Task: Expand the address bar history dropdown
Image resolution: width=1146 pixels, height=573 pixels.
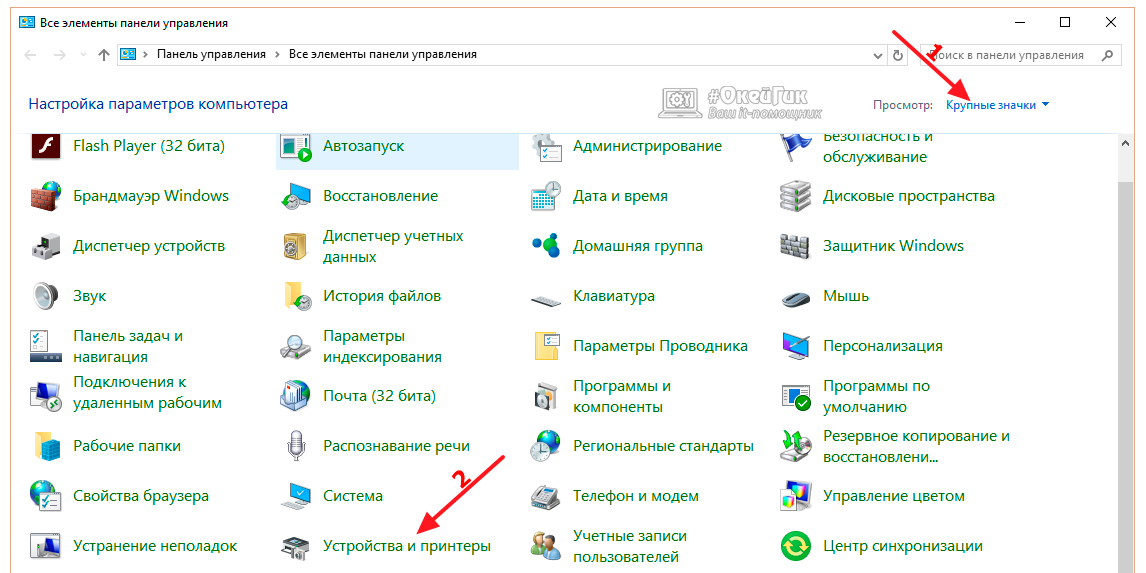Action: [878, 56]
